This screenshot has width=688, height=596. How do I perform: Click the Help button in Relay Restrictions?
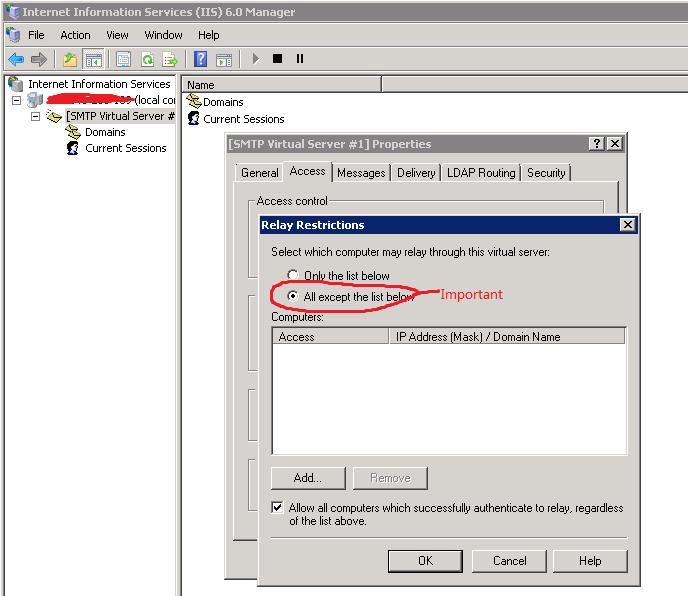(590, 561)
